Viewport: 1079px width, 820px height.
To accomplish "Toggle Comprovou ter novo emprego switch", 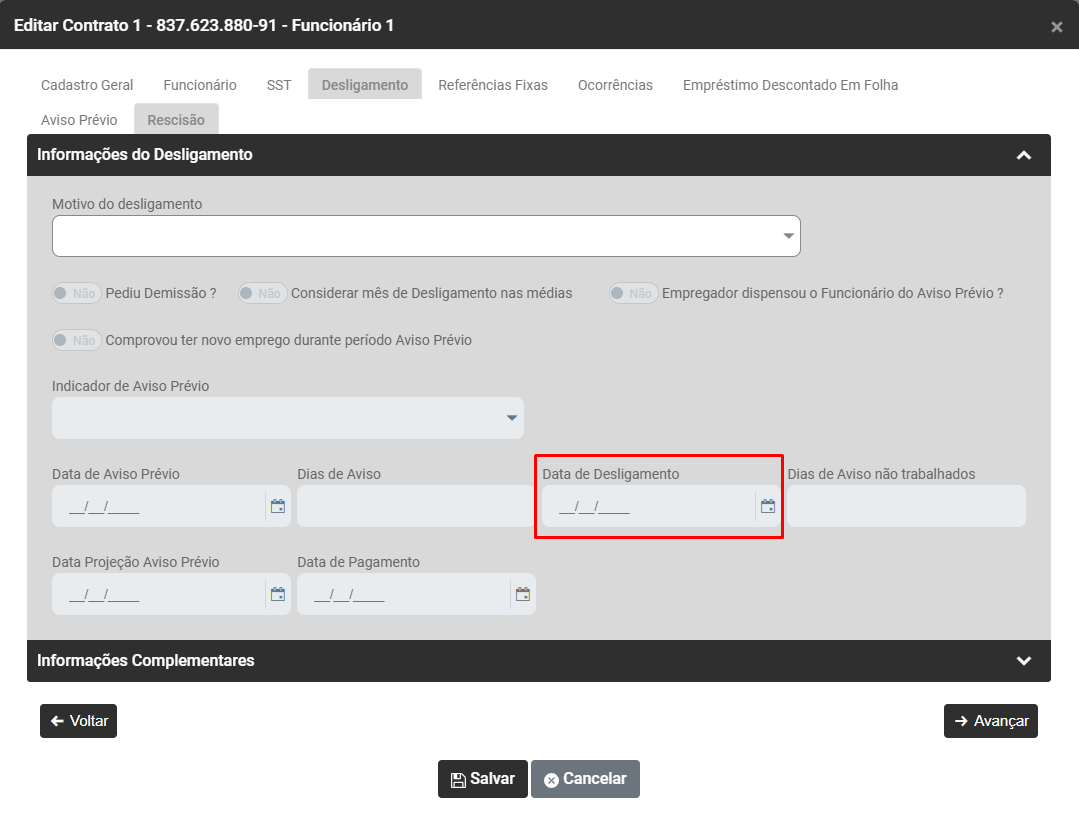I will point(76,341).
